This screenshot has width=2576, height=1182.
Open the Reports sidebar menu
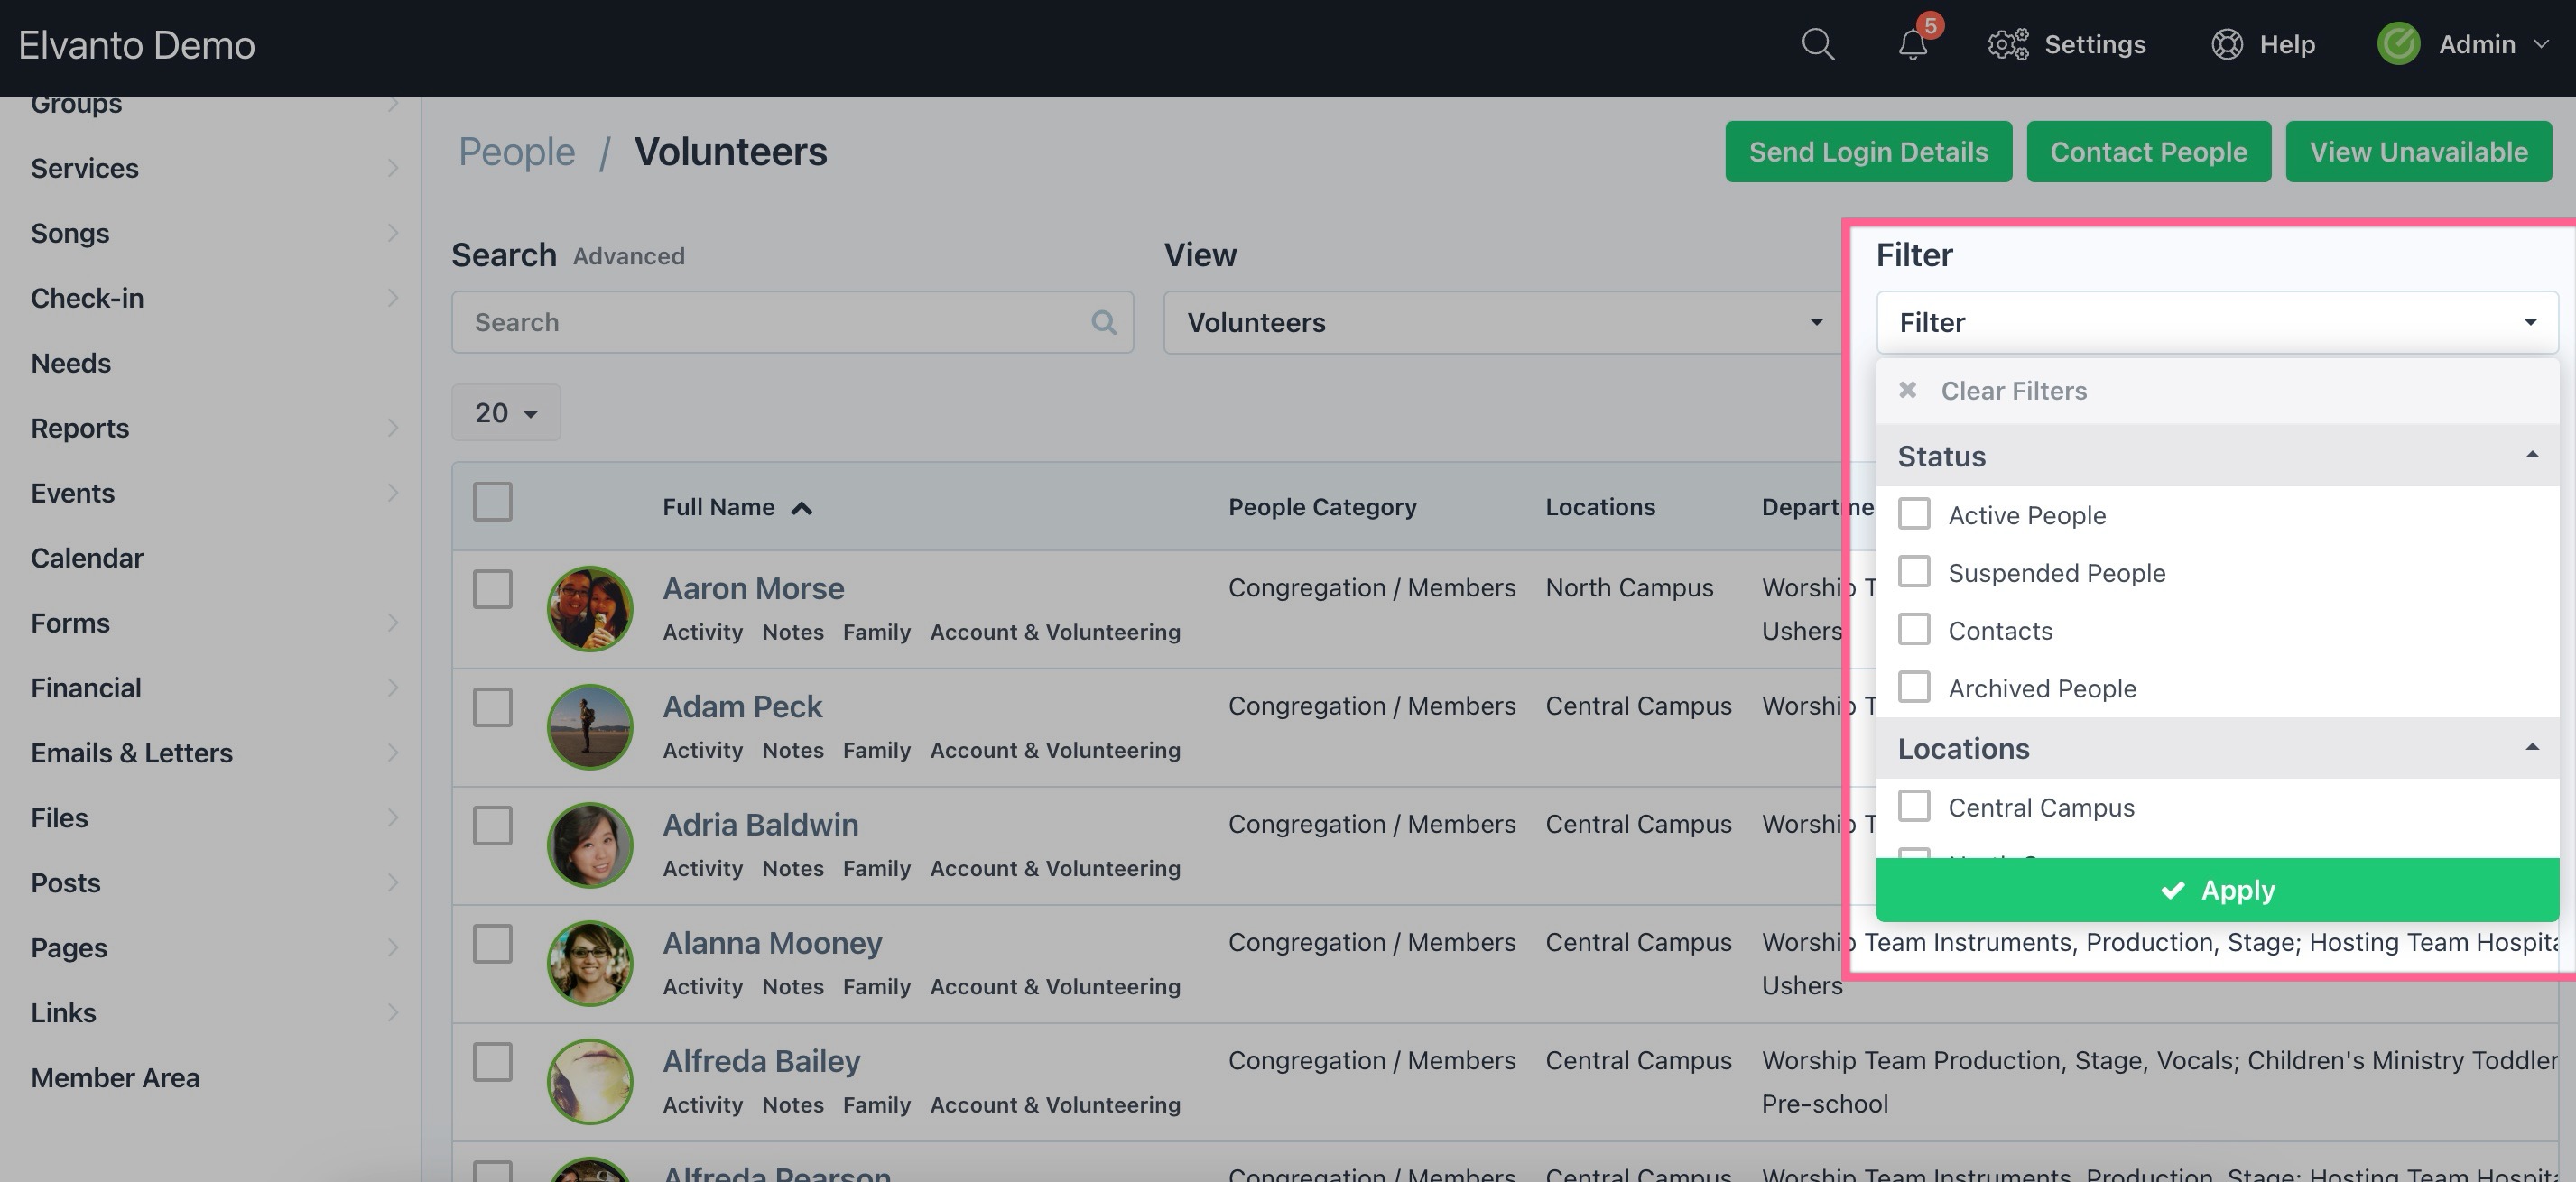80,428
